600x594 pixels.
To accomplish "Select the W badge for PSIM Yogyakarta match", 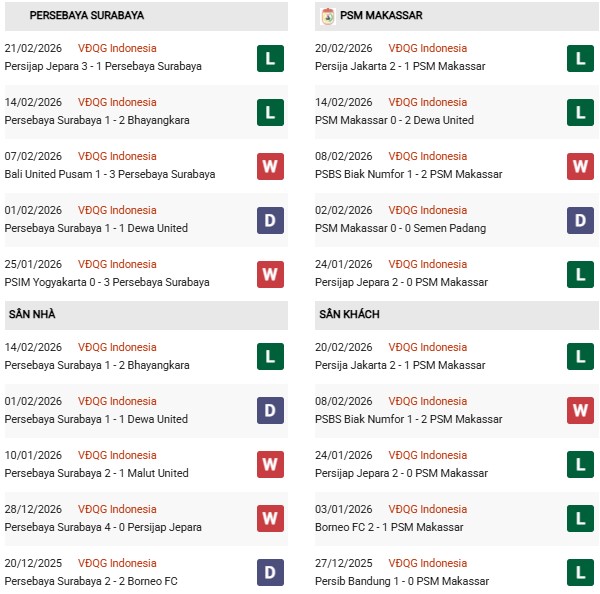I will pos(270,274).
